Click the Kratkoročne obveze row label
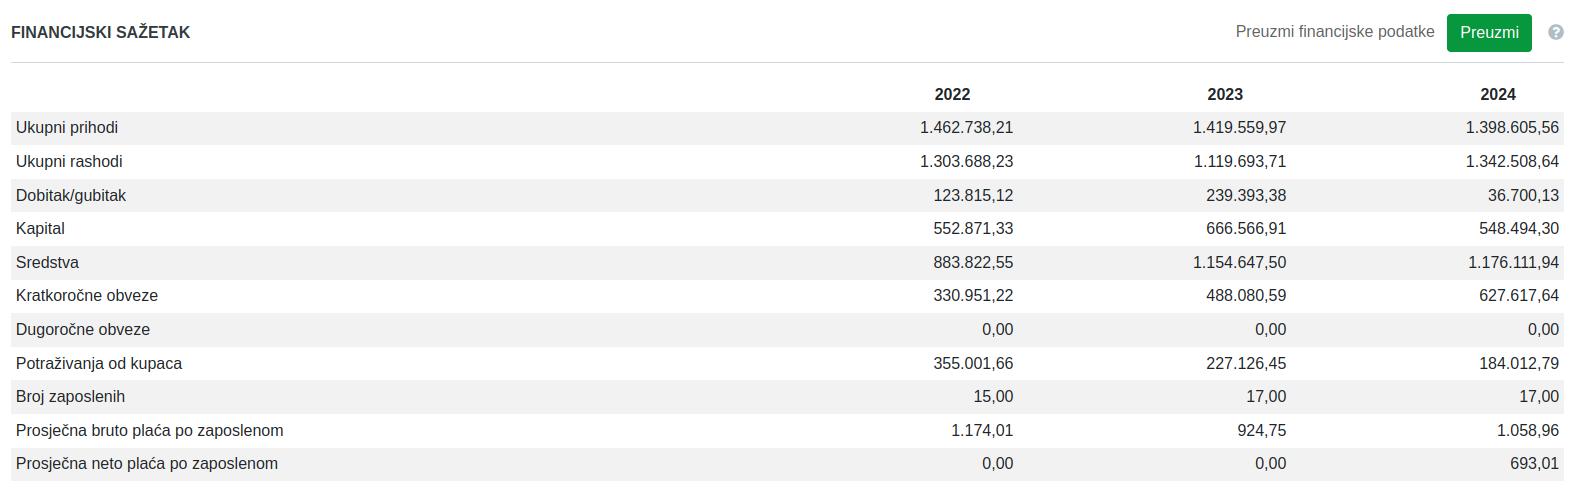 [x=87, y=296]
